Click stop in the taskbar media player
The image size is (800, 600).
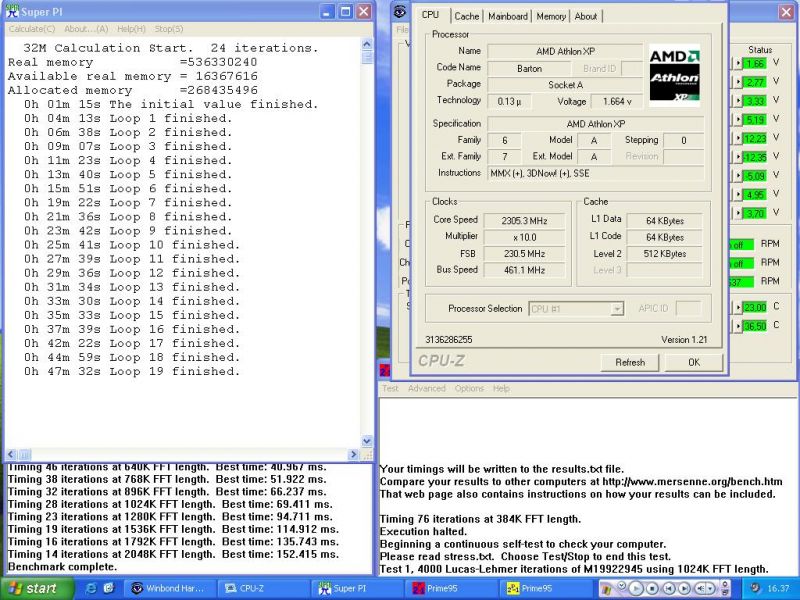(653, 588)
